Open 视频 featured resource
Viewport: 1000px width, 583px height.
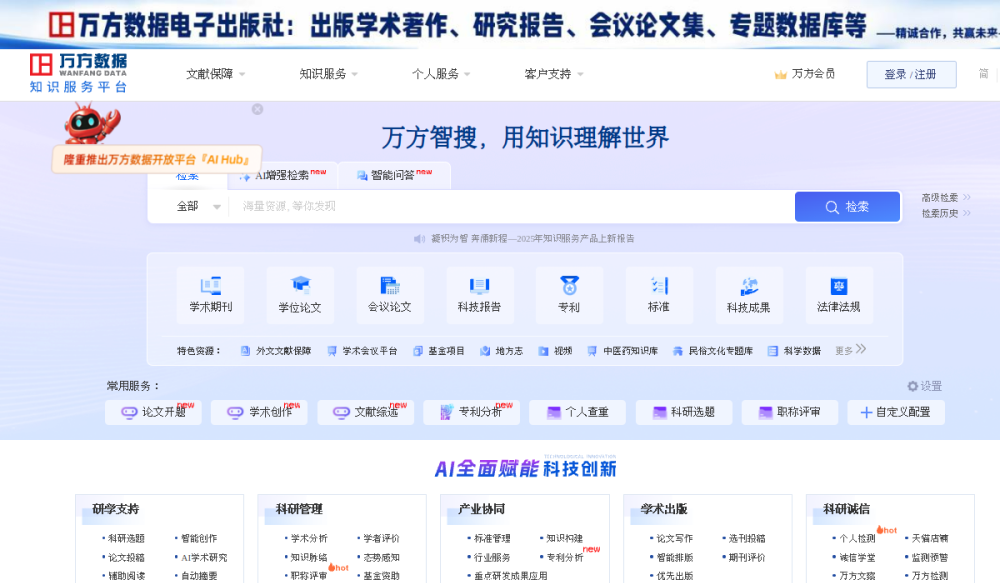tap(555, 351)
